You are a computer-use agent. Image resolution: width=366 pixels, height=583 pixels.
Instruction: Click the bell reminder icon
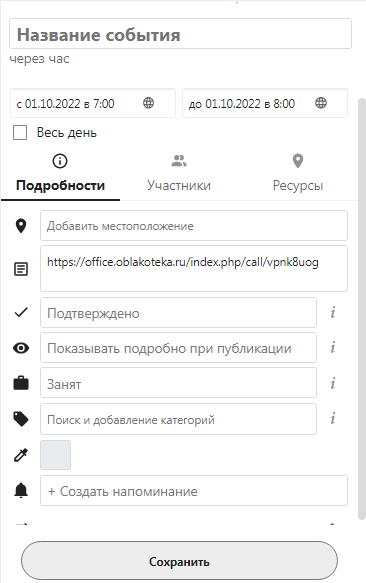click(x=21, y=490)
